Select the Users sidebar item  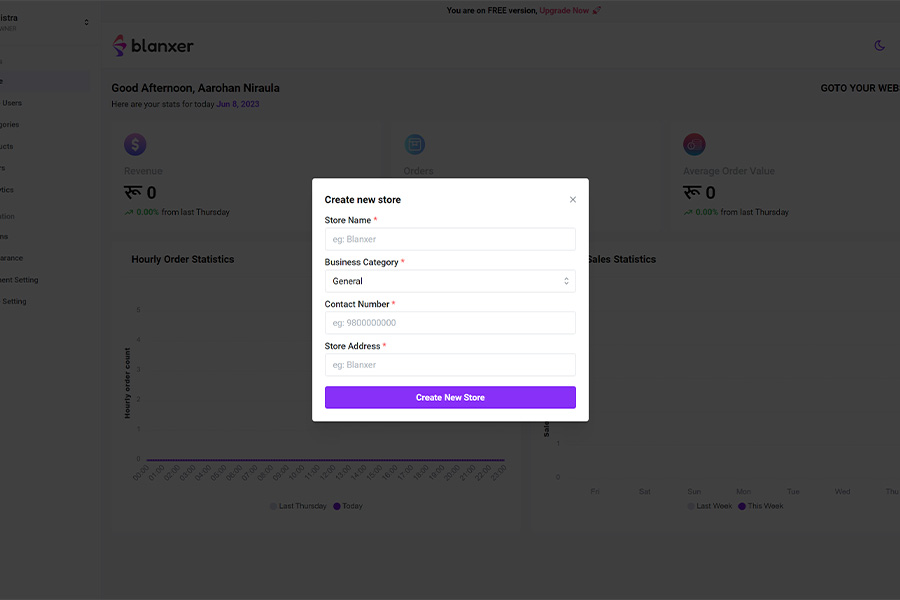pos(12,103)
